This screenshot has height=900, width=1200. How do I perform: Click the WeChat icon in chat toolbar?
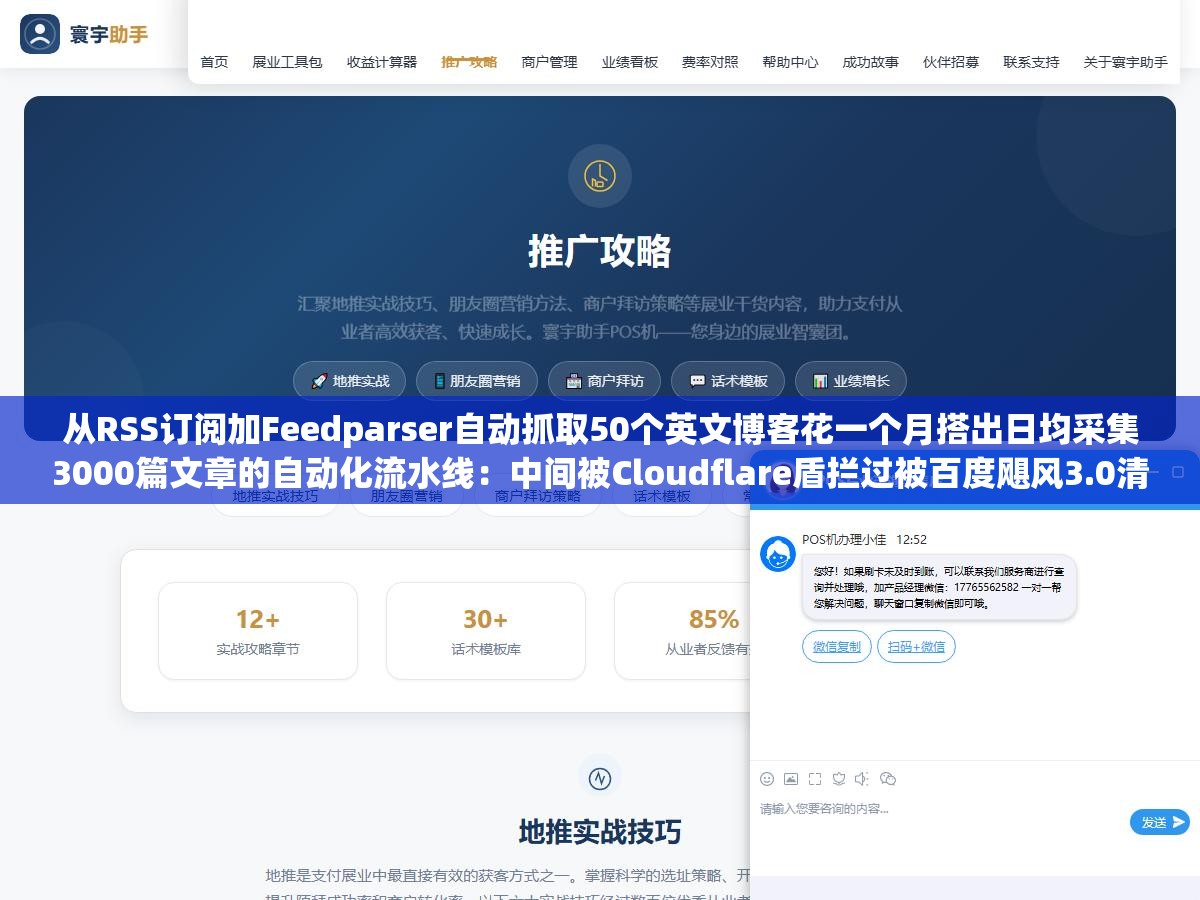888,779
